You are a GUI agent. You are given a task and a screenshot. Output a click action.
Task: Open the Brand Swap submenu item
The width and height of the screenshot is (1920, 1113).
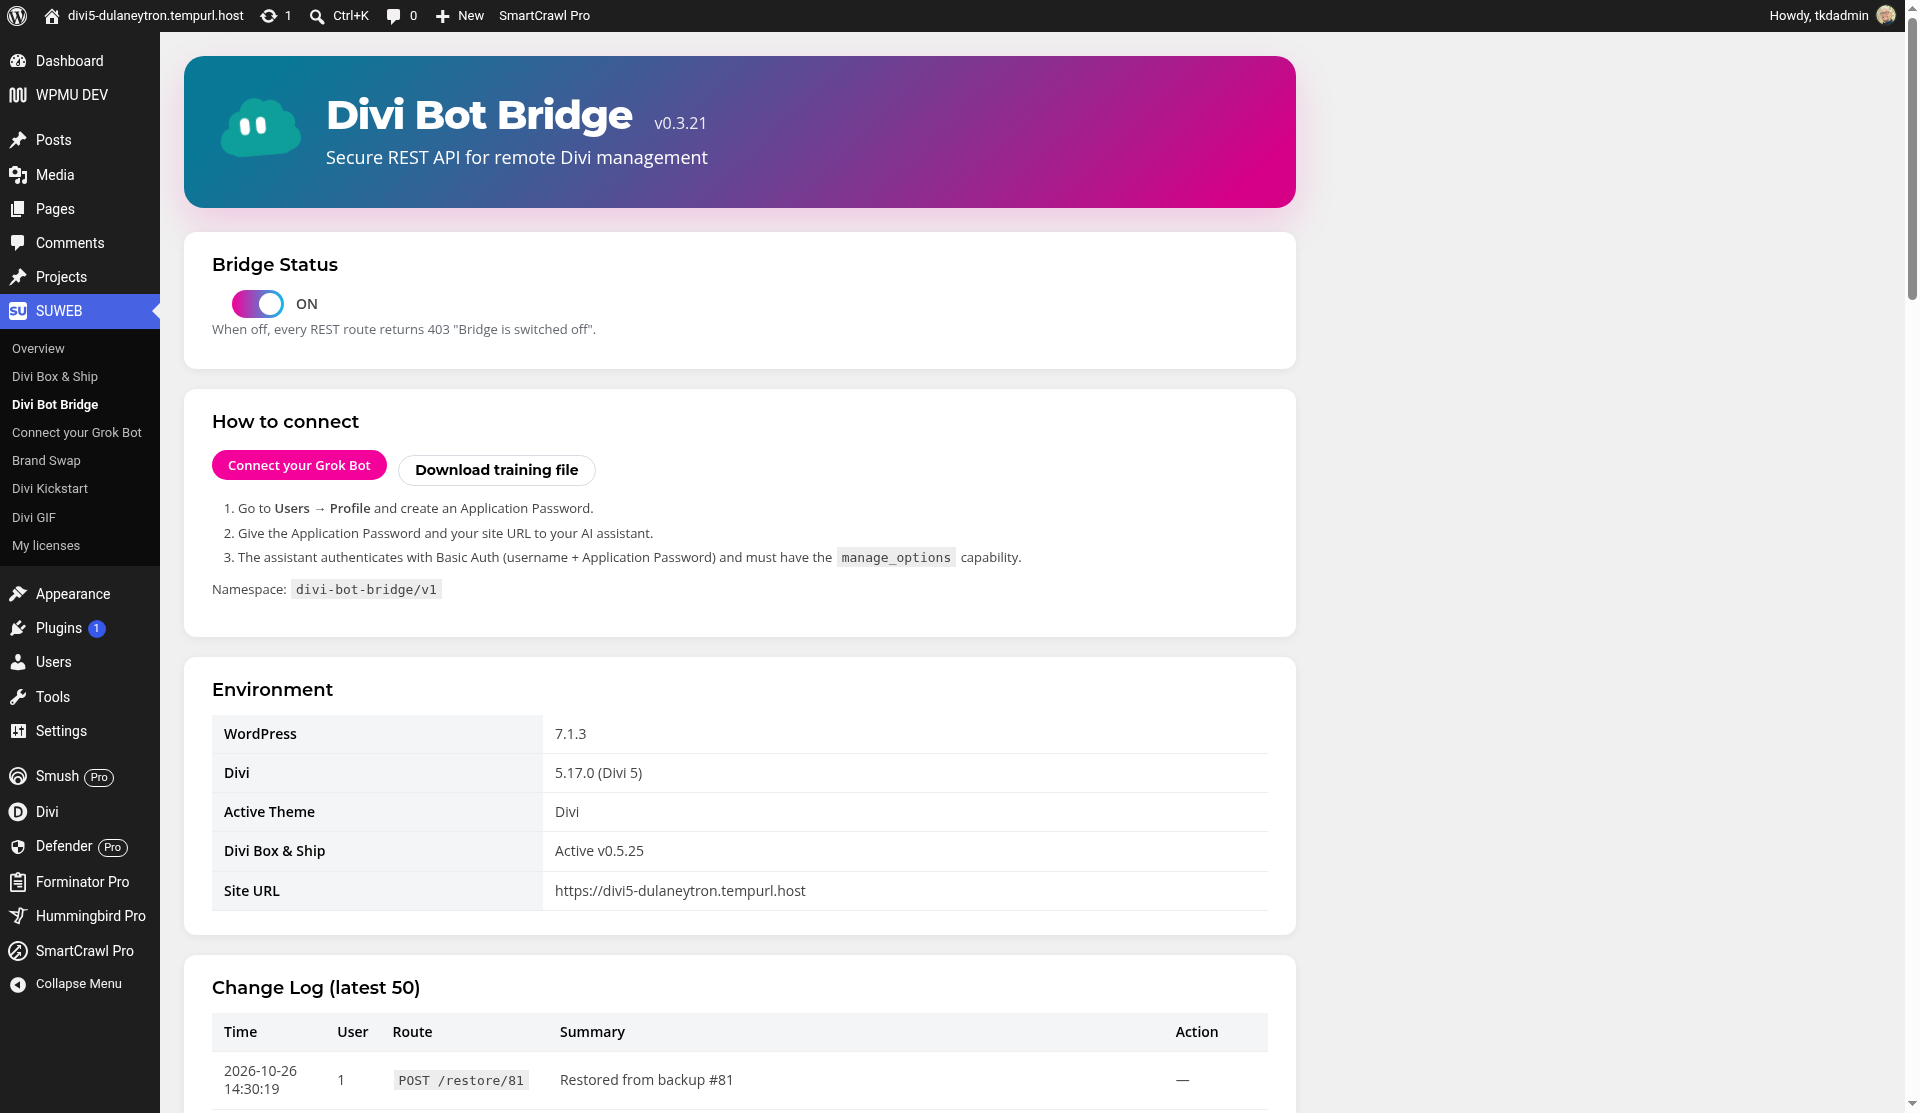[46, 461]
